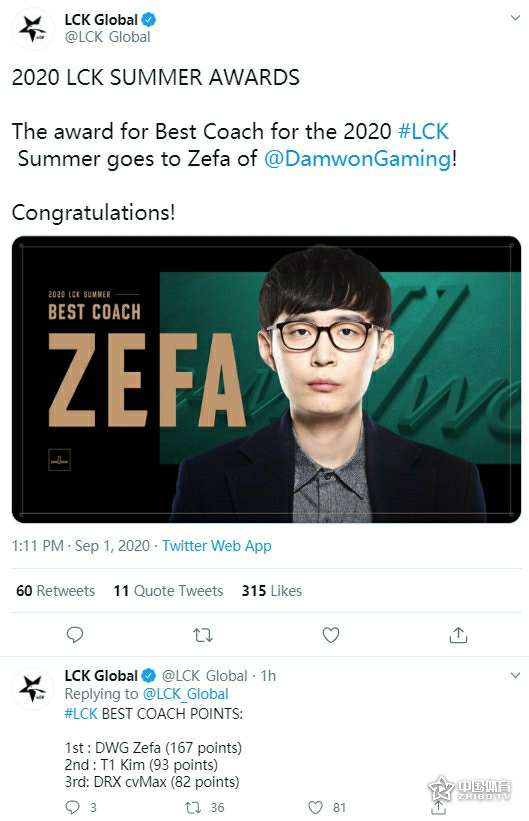Viewport: 529px width, 821px height.
Task: View the 315 Likes list
Action: tap(272, 591)
